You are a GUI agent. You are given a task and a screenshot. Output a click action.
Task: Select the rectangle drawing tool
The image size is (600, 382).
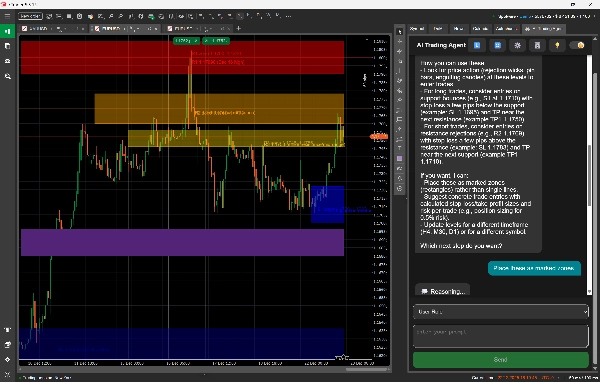click(x=400, y=119)
